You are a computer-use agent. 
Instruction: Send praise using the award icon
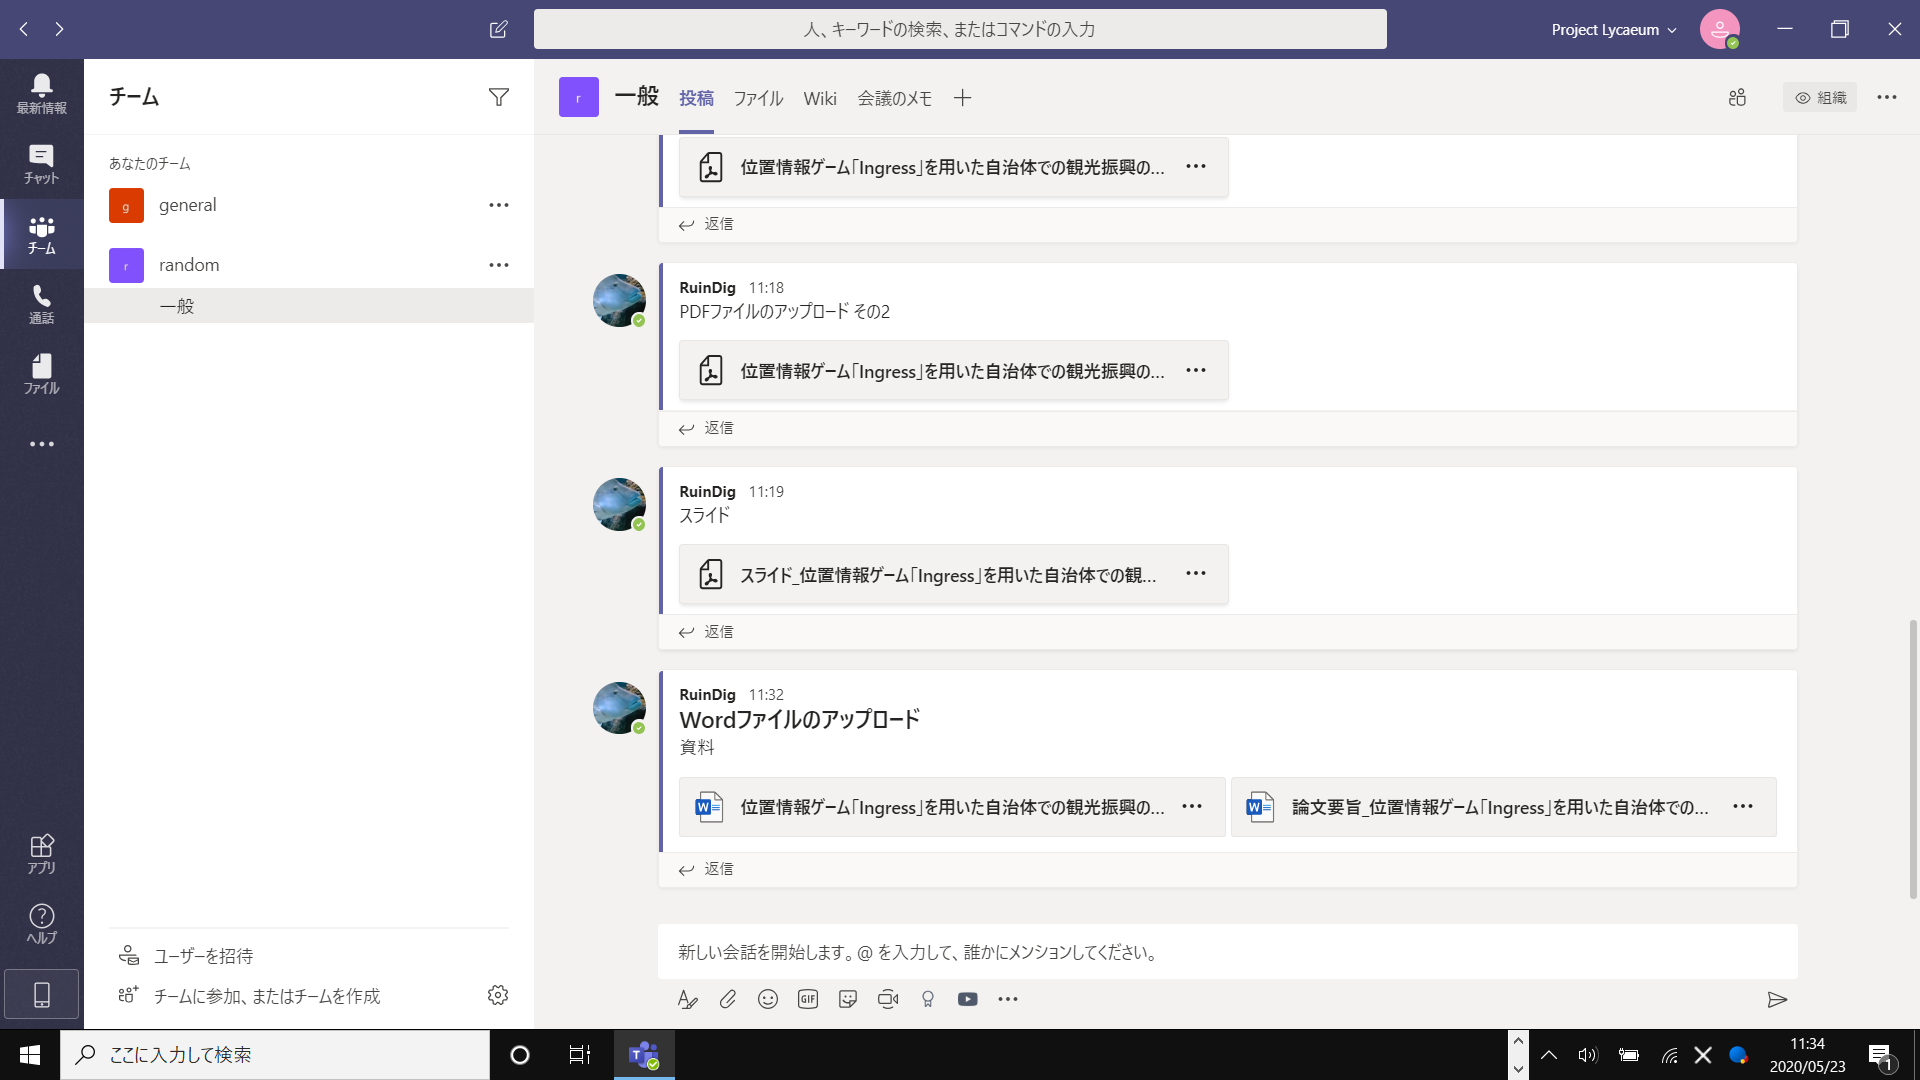pos(928,999)
